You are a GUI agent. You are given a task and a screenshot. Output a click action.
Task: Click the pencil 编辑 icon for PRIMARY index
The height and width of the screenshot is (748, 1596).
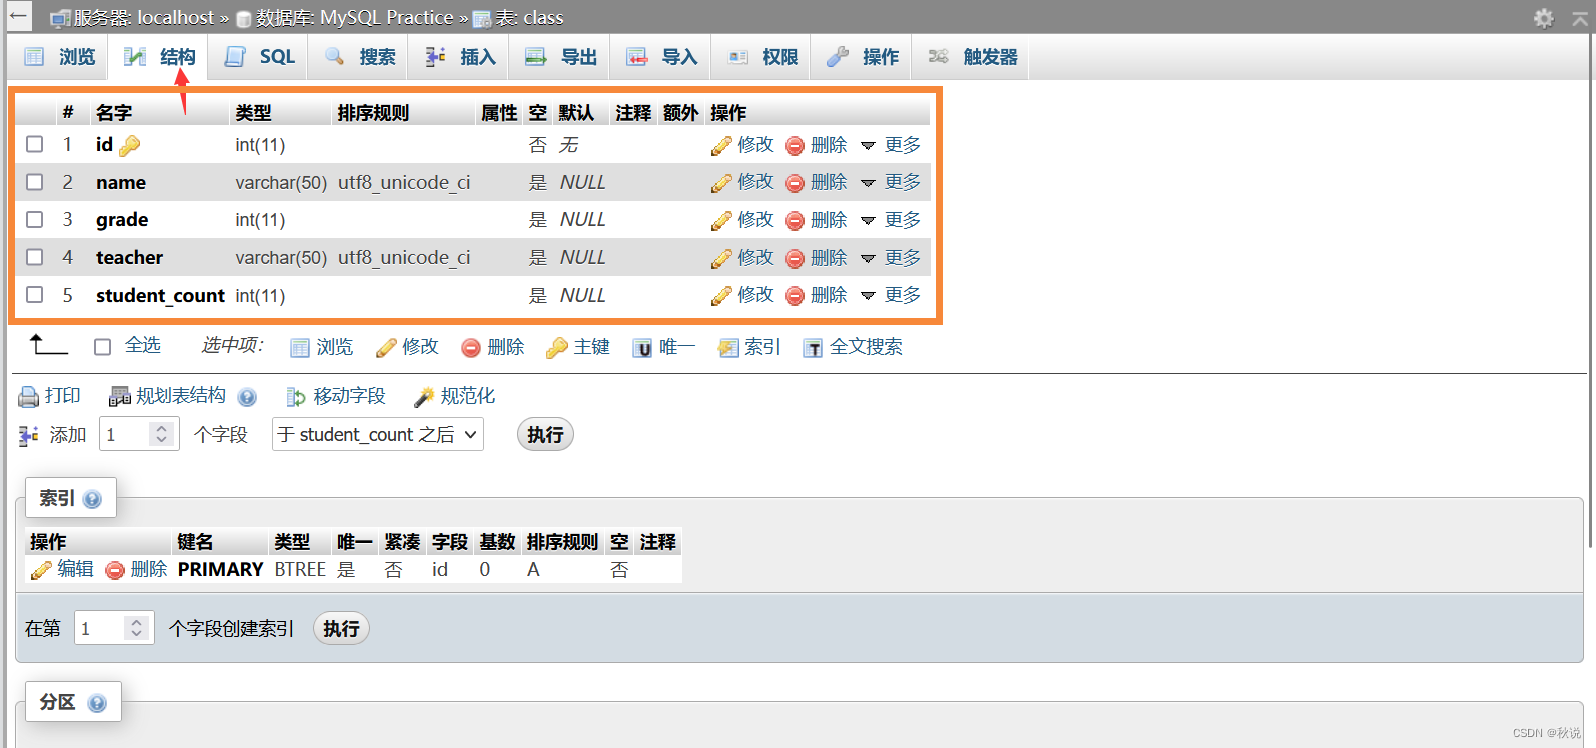(41, 570)
